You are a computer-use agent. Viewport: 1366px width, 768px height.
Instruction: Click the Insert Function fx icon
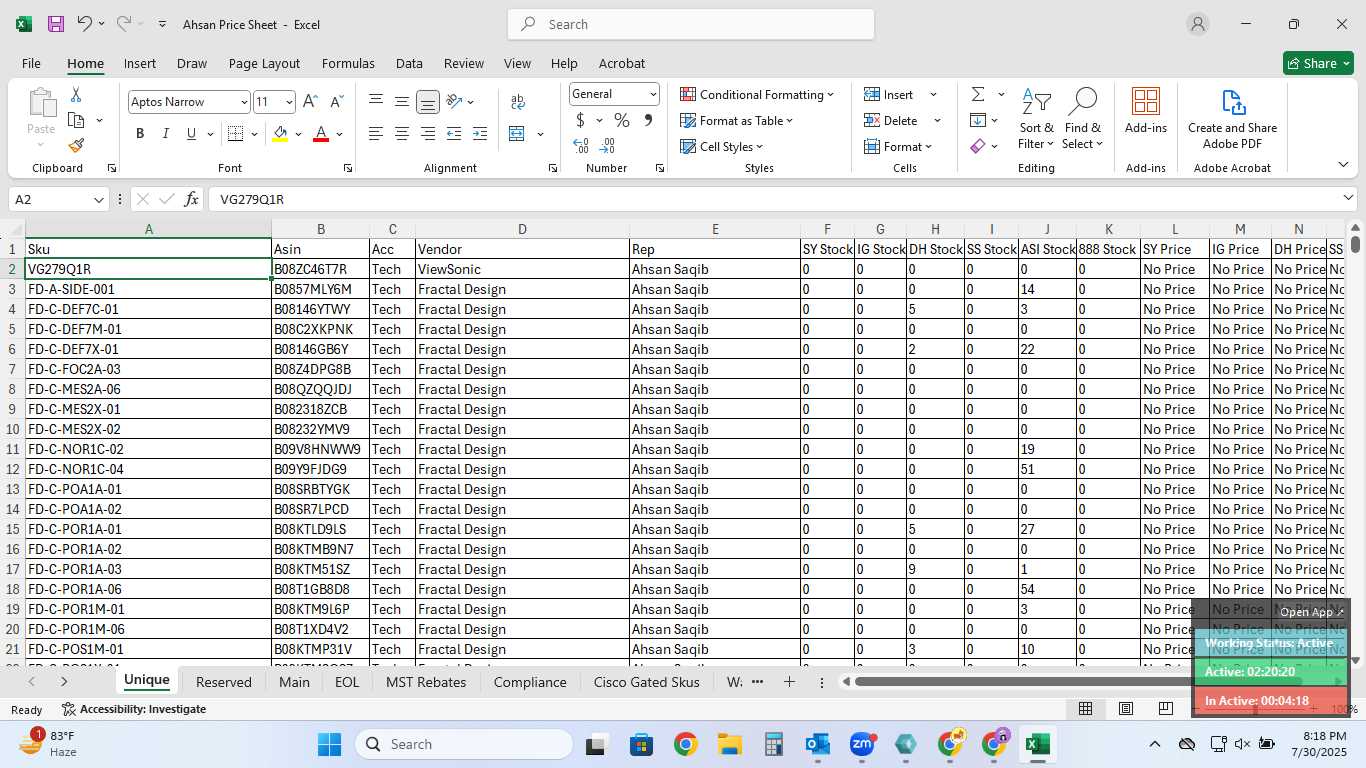point(192,199)
